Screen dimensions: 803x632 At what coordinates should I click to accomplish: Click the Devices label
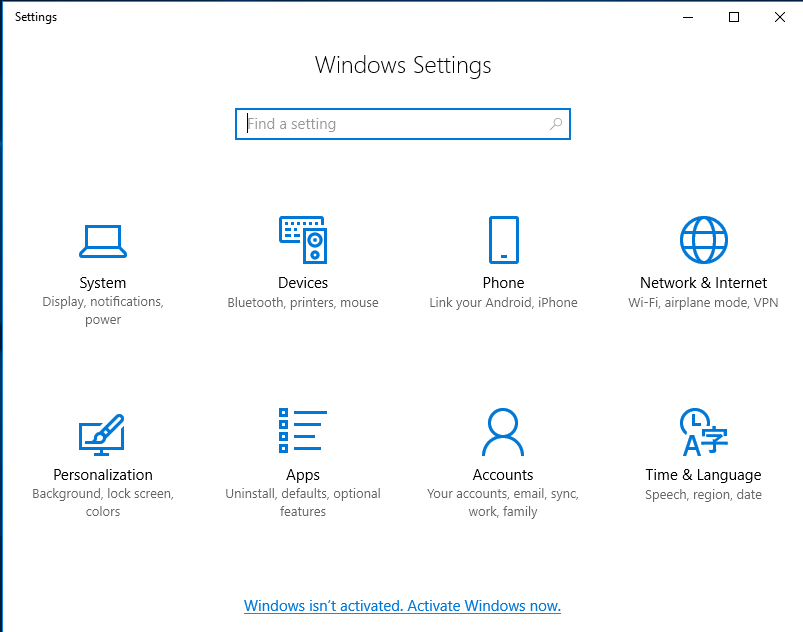pyautogui.click(x=303, y=283)
